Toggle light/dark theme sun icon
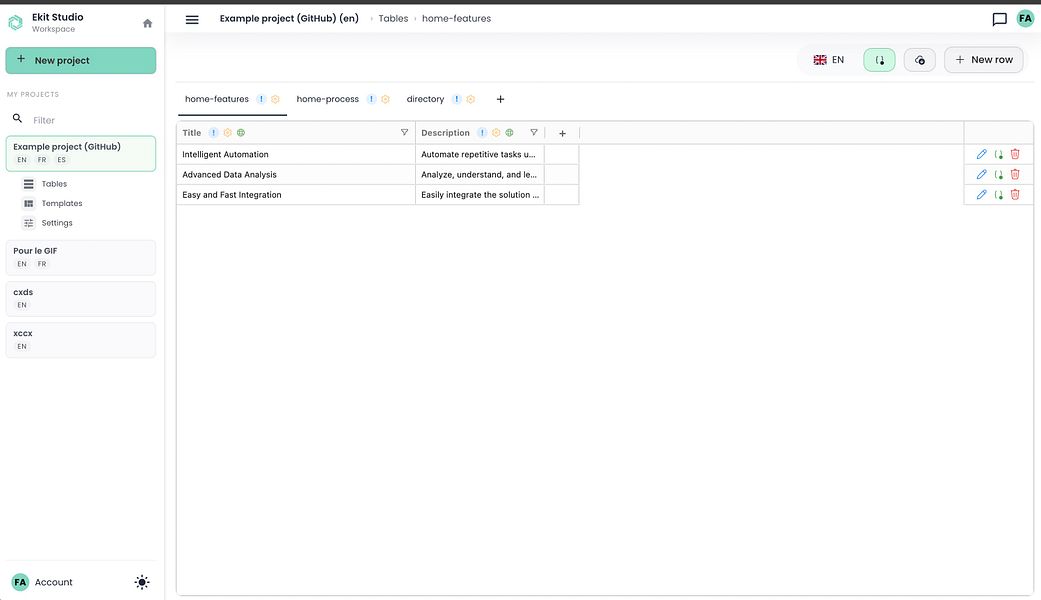1041x600 pixels. [142, 582]
